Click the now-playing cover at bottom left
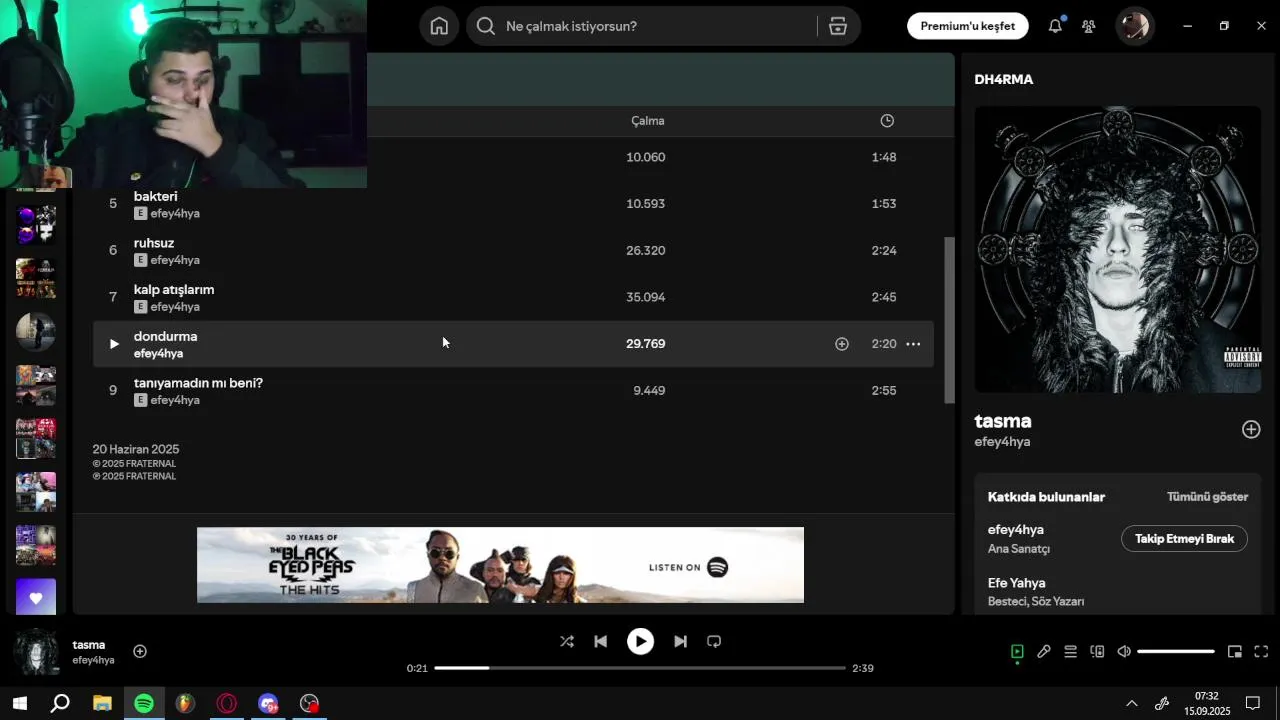Screen dimensions: 1280x720 click(37, 652)
